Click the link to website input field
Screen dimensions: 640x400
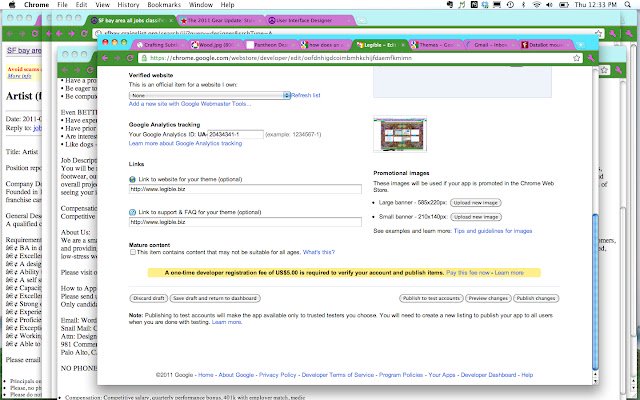click(x=245, y=189)
